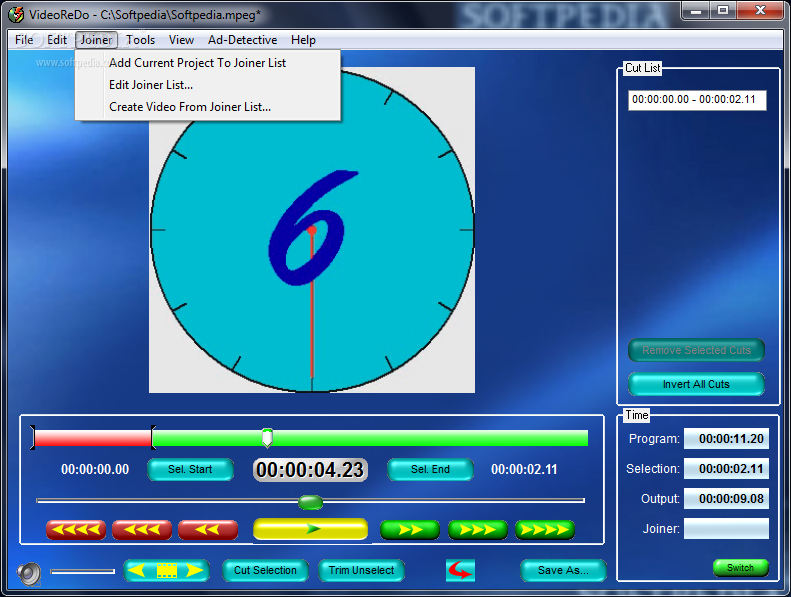Choose Create Video From Joiner List...
This screenshot has width=791, height=597.
coord(207,107)
